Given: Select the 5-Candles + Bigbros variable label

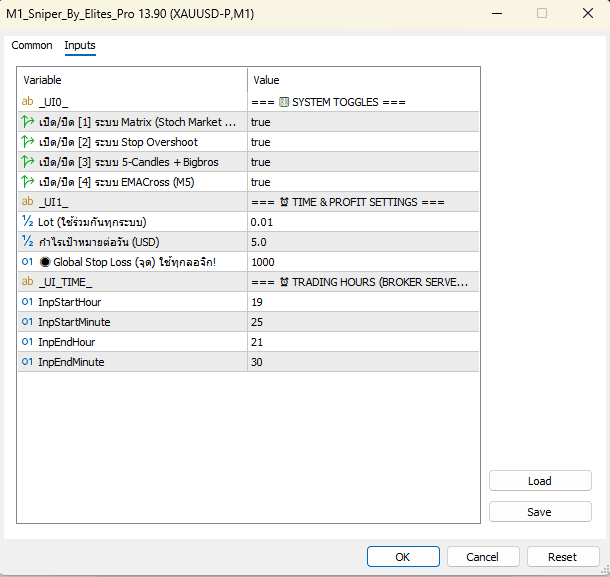Looking at the screenshot, I should [x=129, y=162].
